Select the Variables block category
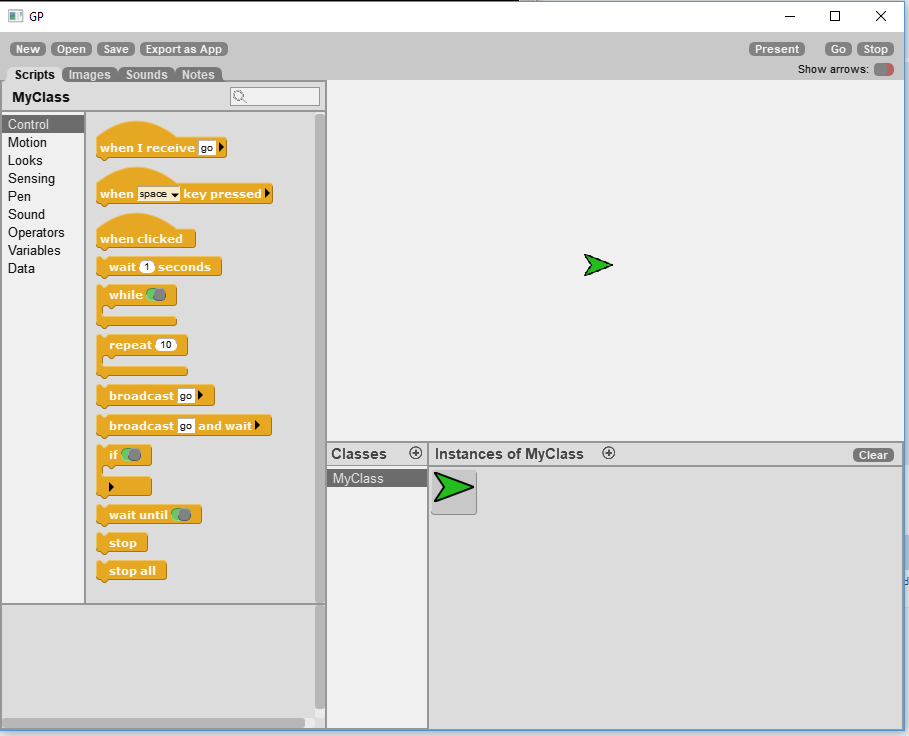Viewport: 909px width, 736px height. (43, 250)
